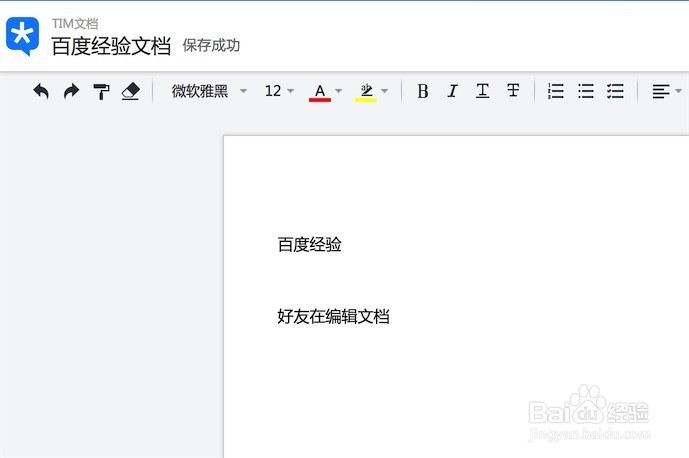Click the TIM文档 label
Viewport: 689px width, 458px height.
75,24
